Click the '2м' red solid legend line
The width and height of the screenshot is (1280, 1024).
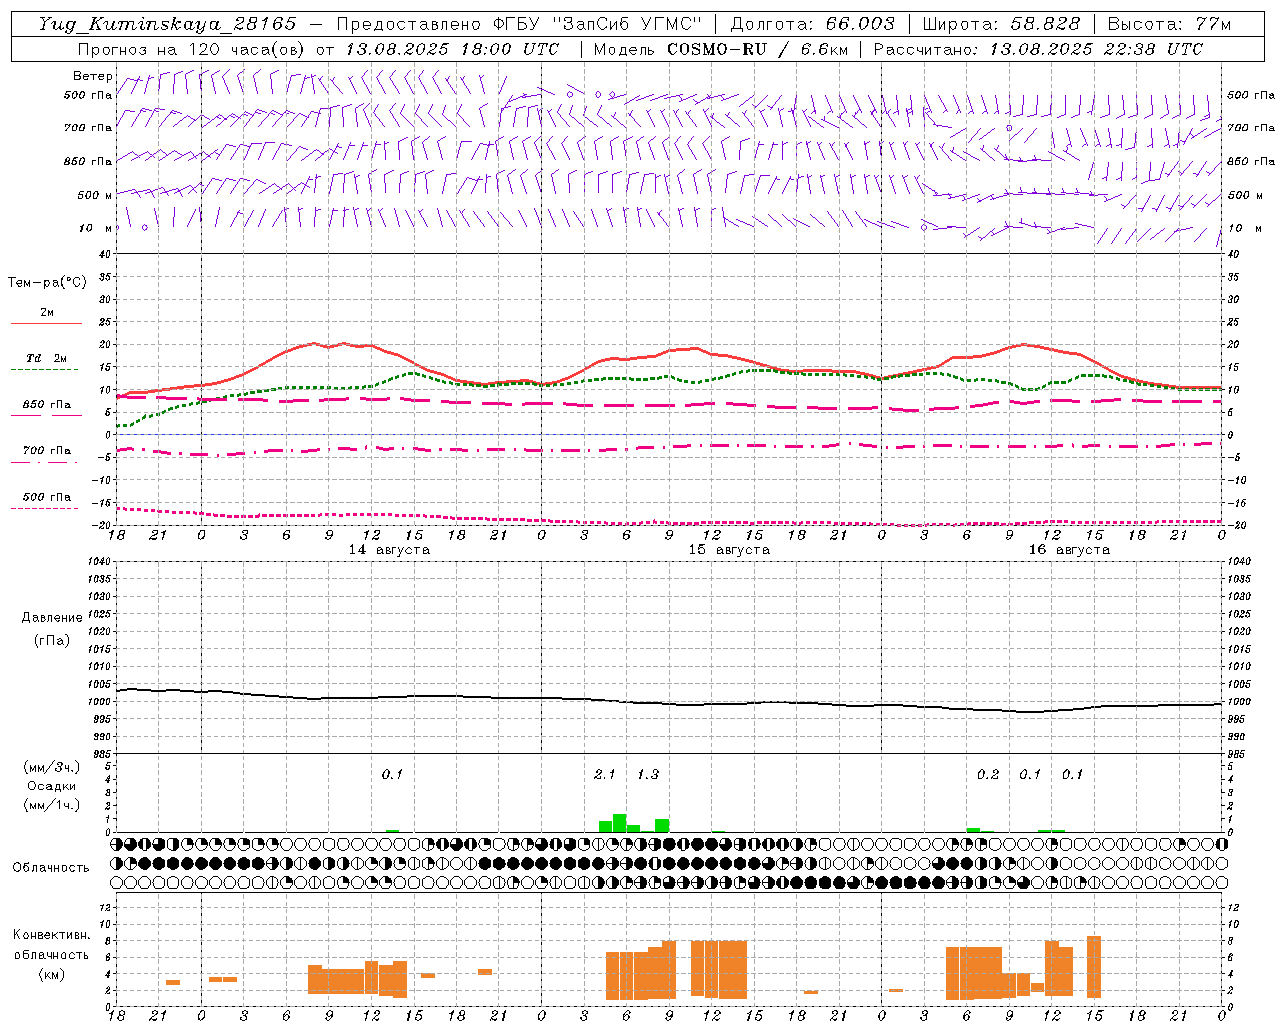46,323
